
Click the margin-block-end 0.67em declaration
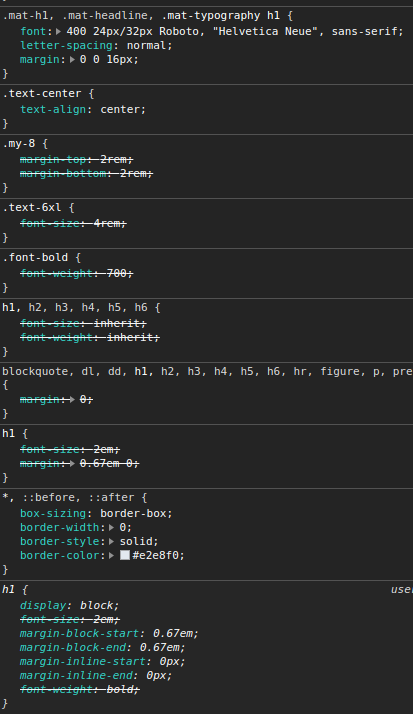pyautogui.click(x=103, y=648)
